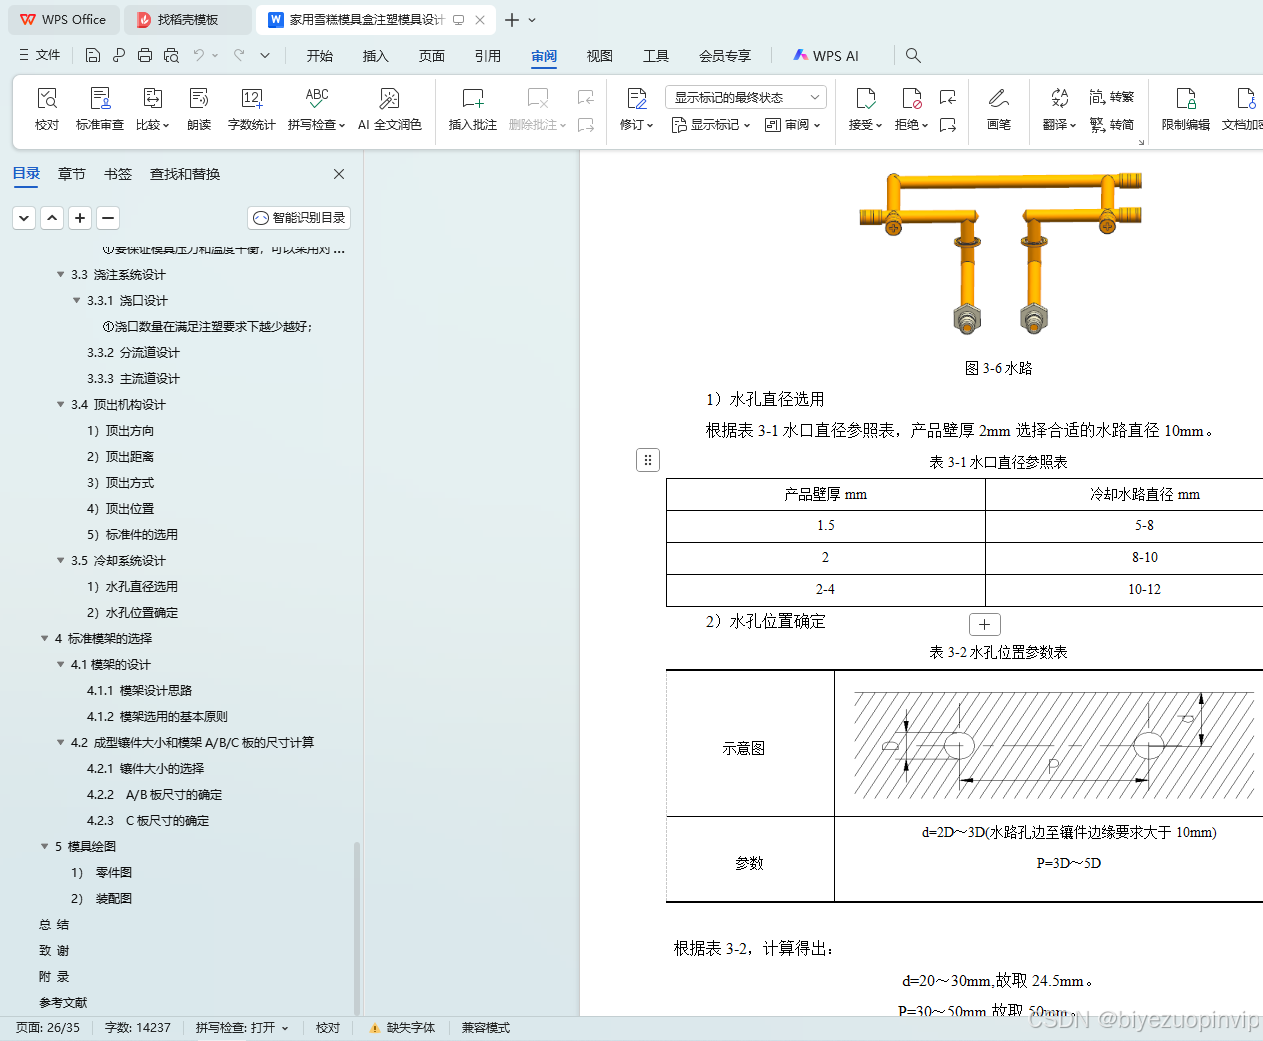This screenshot has width=1263, height=1041.
Task: Open the 找稻壳模板 tab
Action: (188, 20)
